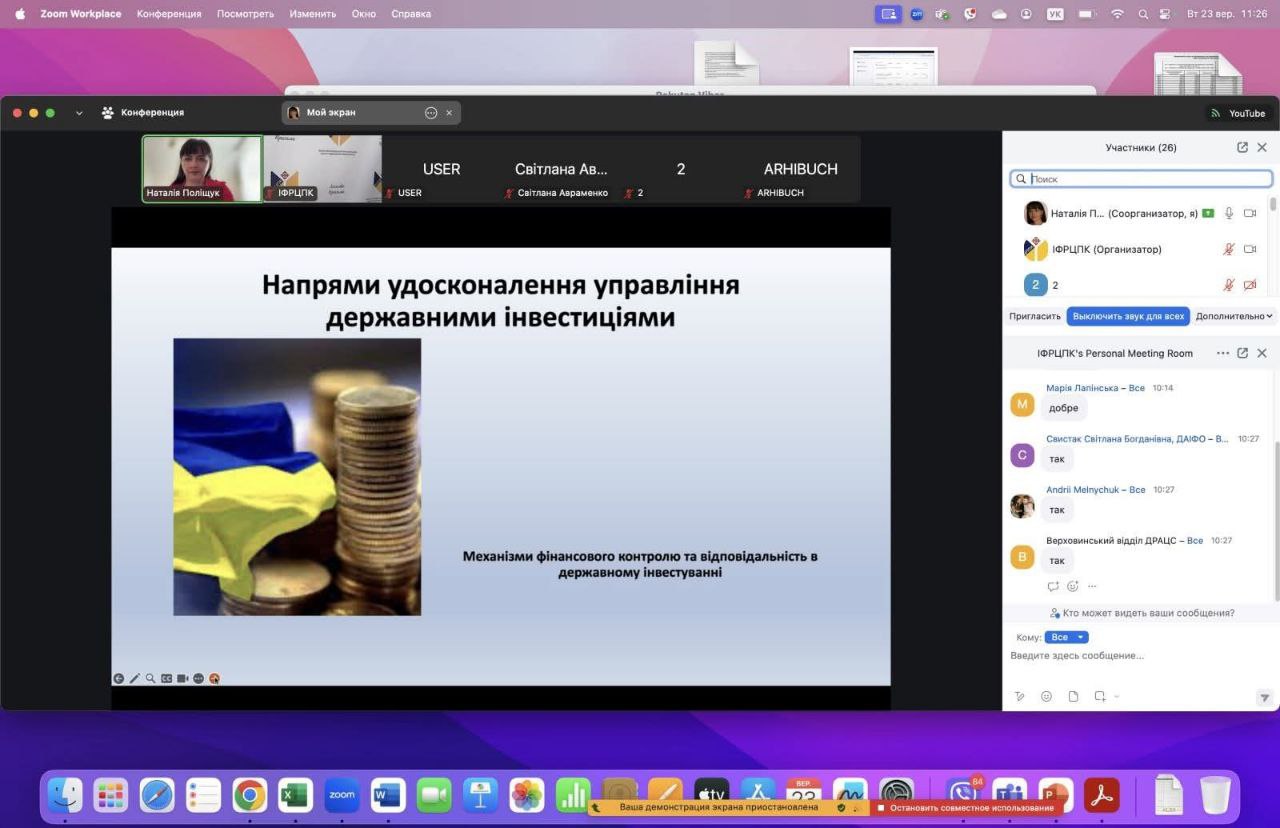Click the file attachment icon in chat
The image size is (1280, 828).
tap(1073, 696)
